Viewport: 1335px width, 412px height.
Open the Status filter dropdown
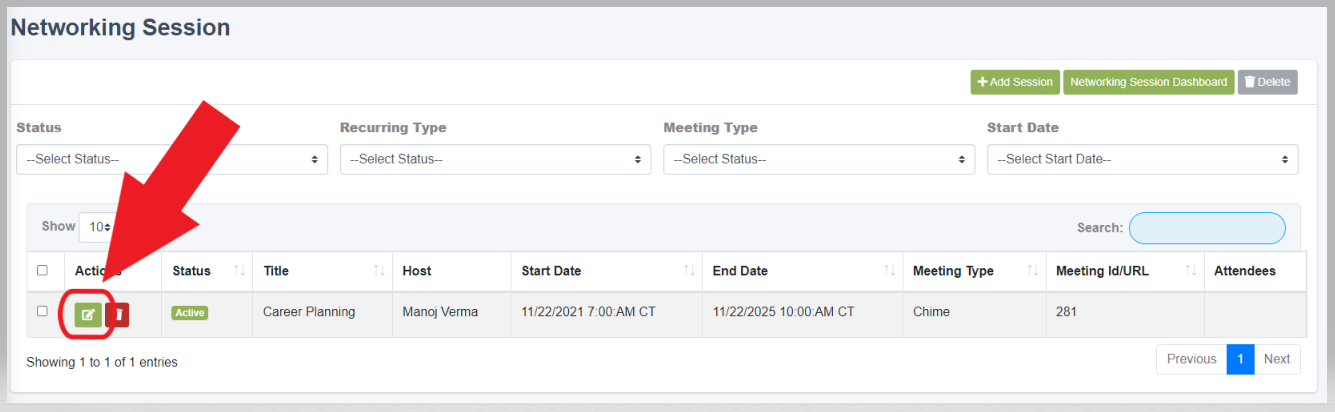pyautogui.click(x=172, y=159)
